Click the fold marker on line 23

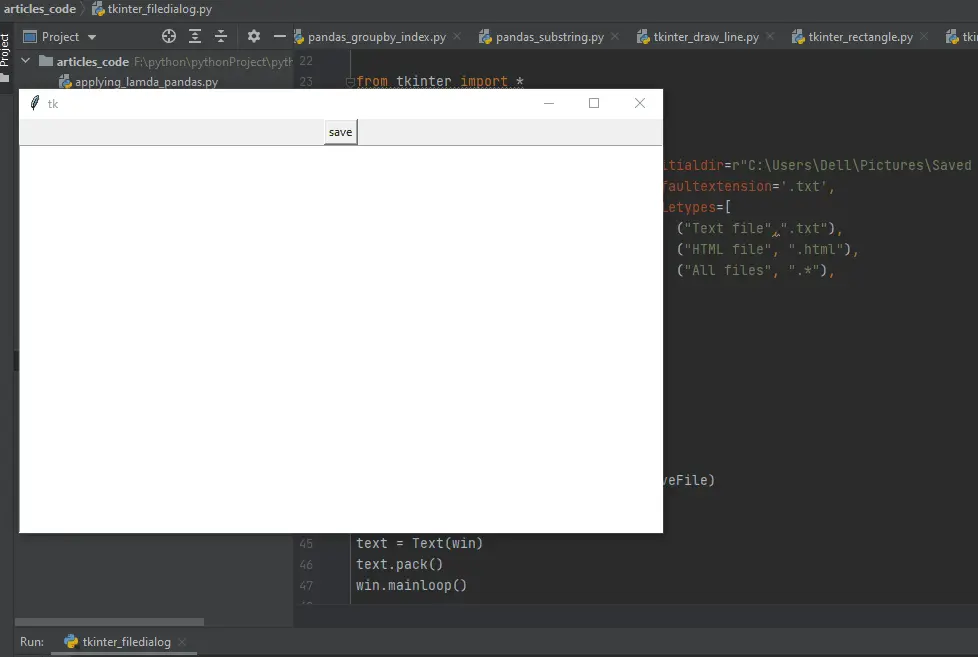point(350,82)
